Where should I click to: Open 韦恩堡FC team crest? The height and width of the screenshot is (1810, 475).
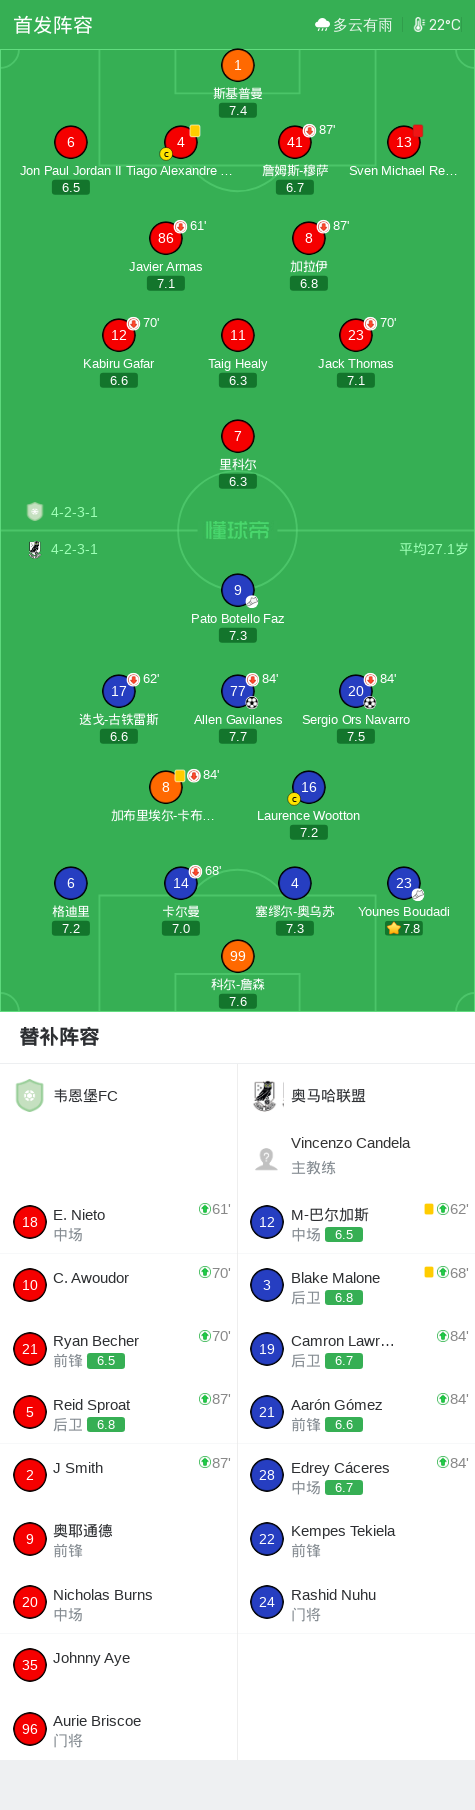(x=30, y=1096)
